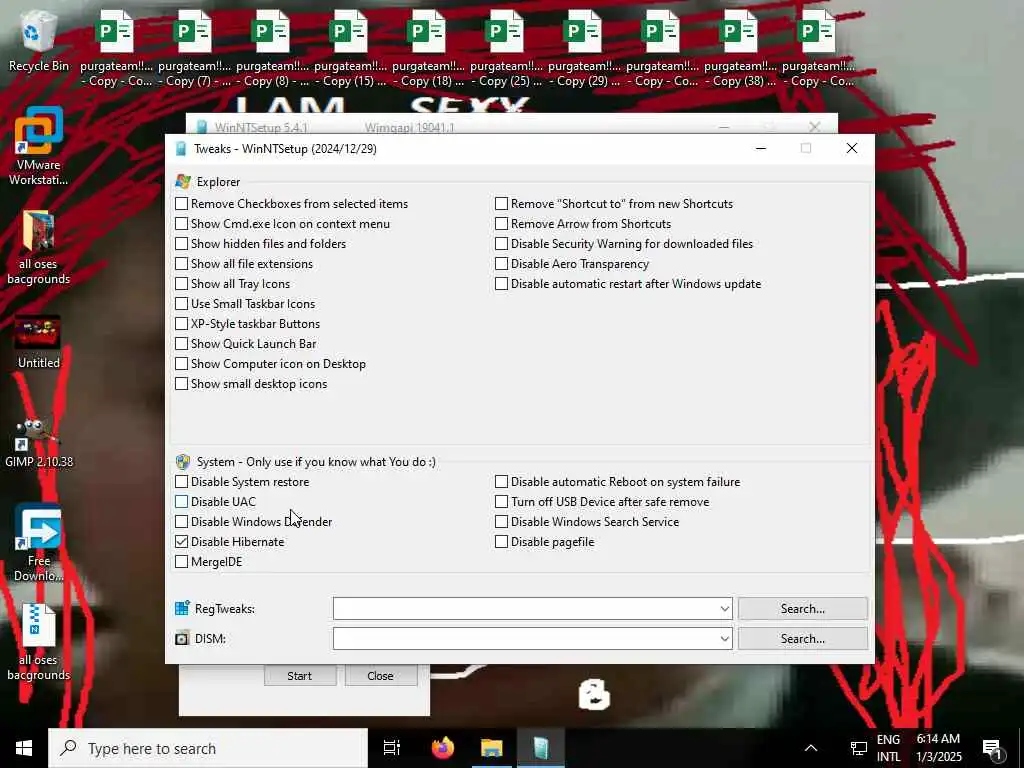Viewport: 1024px width, 768px height.
Task: Check Show hidden files and folders
Action: (182, 244)
